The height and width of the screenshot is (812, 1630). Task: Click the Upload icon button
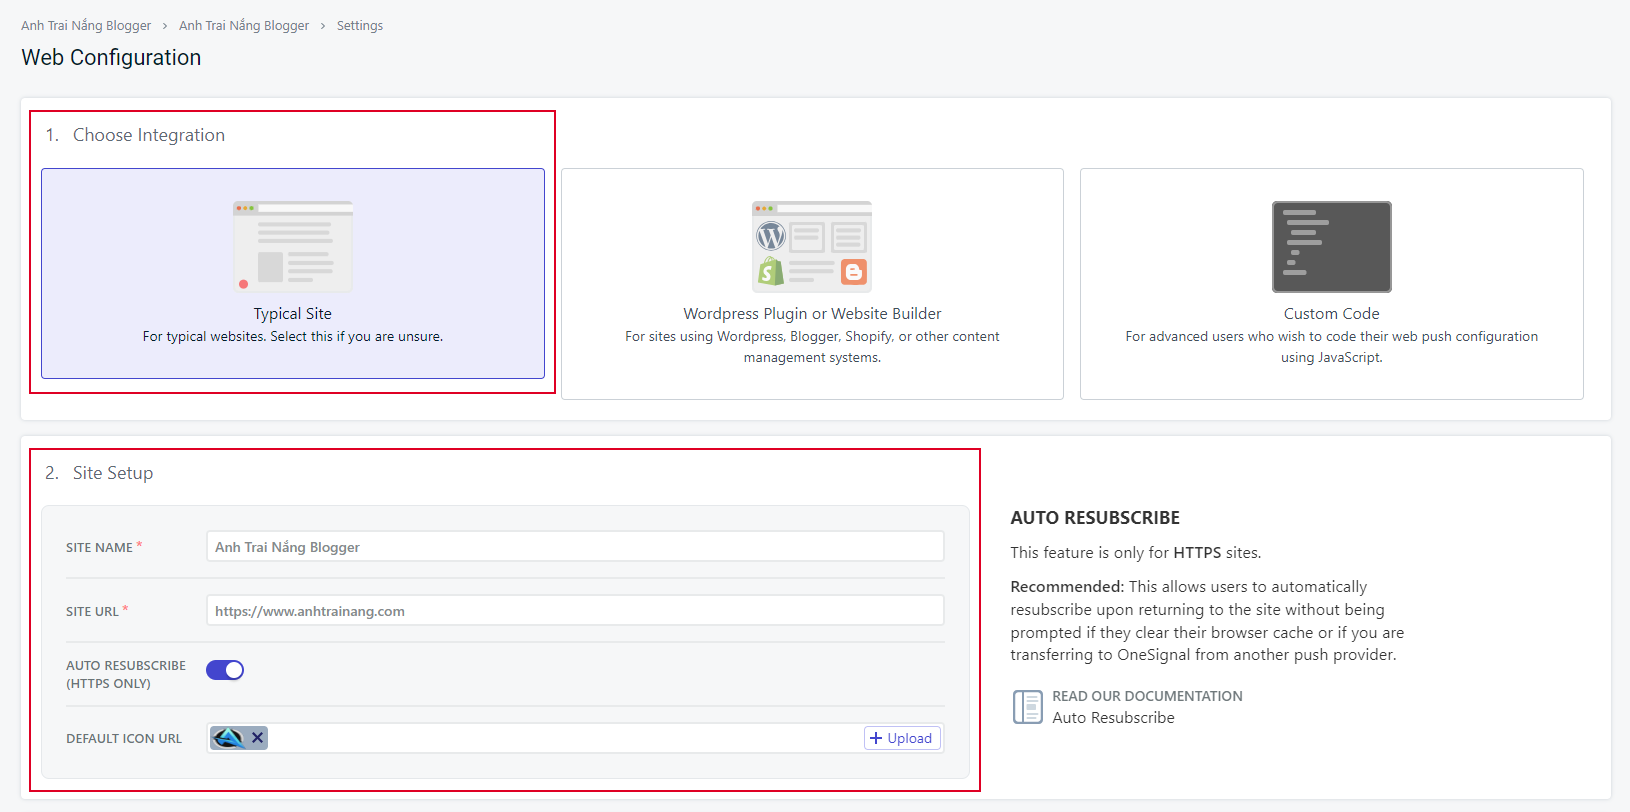coord(902,738)
